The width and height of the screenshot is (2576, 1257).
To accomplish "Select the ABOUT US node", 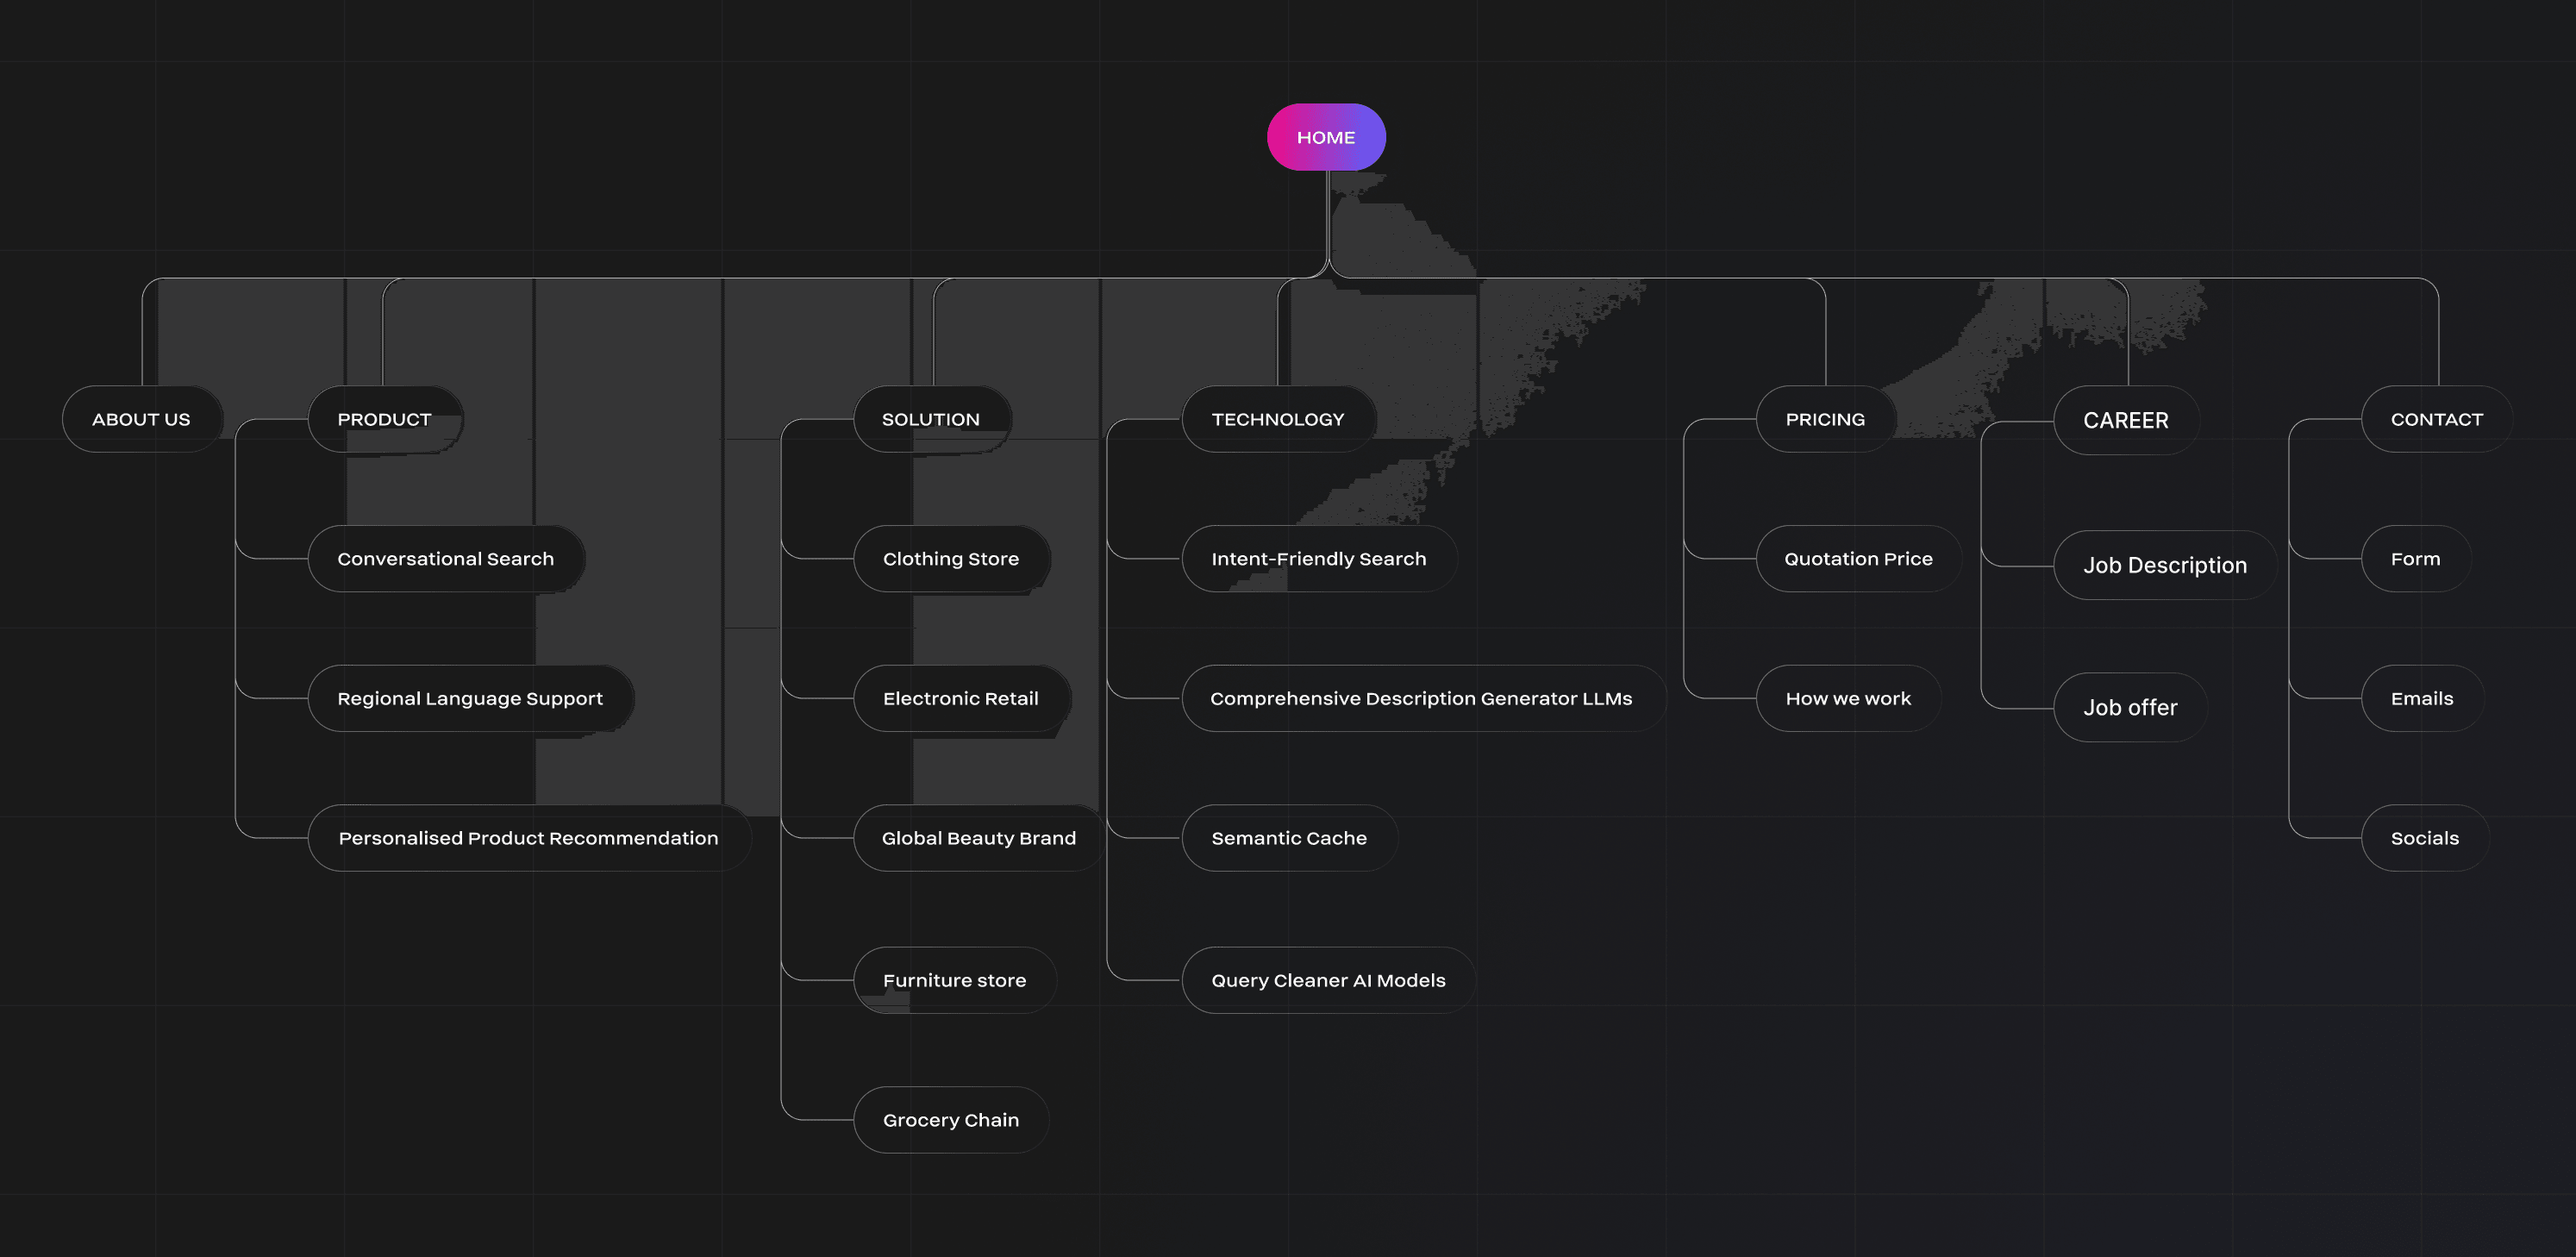I will click(x=141, y=419).
